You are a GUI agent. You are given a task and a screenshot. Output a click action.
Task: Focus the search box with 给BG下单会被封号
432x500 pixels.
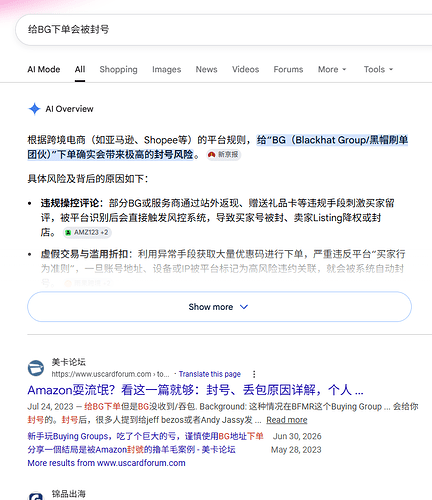point(223,30)
